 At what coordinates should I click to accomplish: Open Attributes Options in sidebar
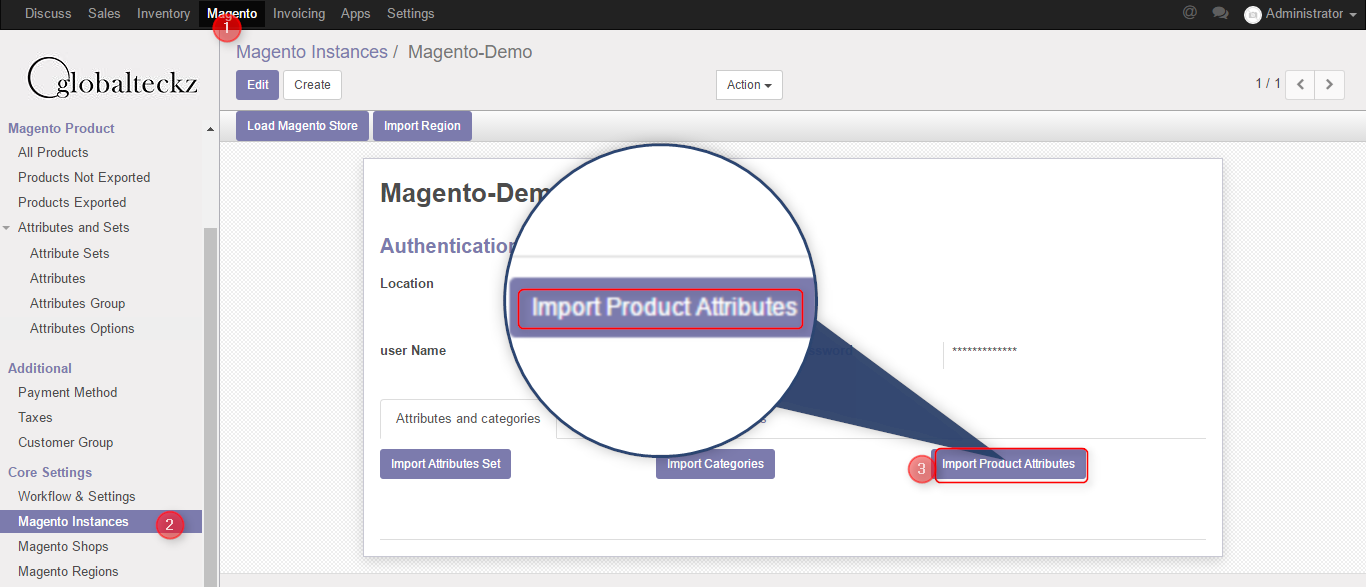(x=82, y=329)
